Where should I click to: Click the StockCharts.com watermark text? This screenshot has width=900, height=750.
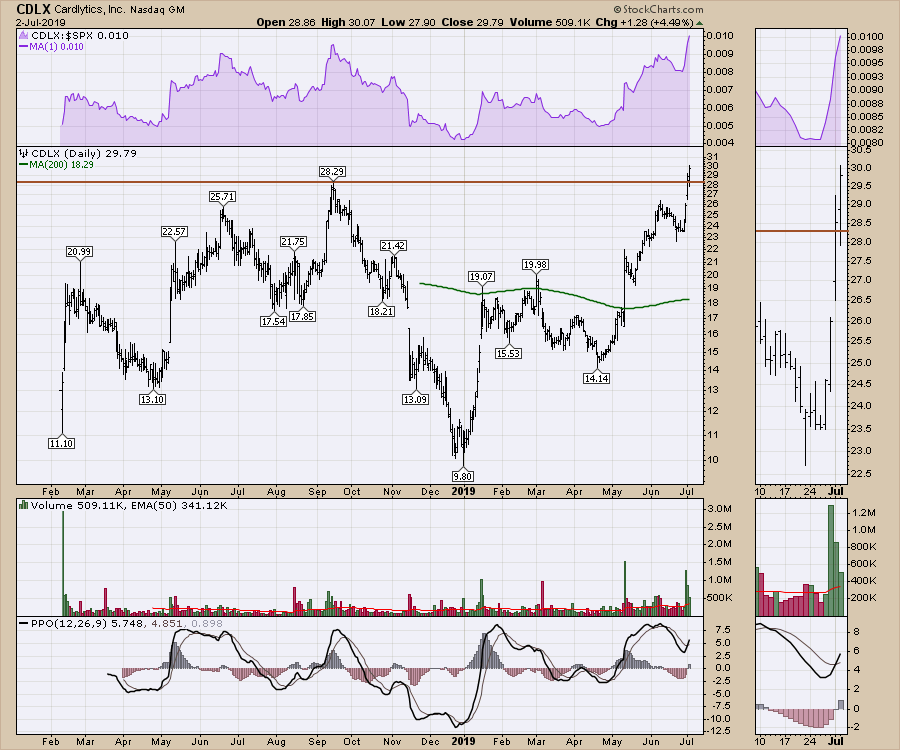[x=658, y=10]
